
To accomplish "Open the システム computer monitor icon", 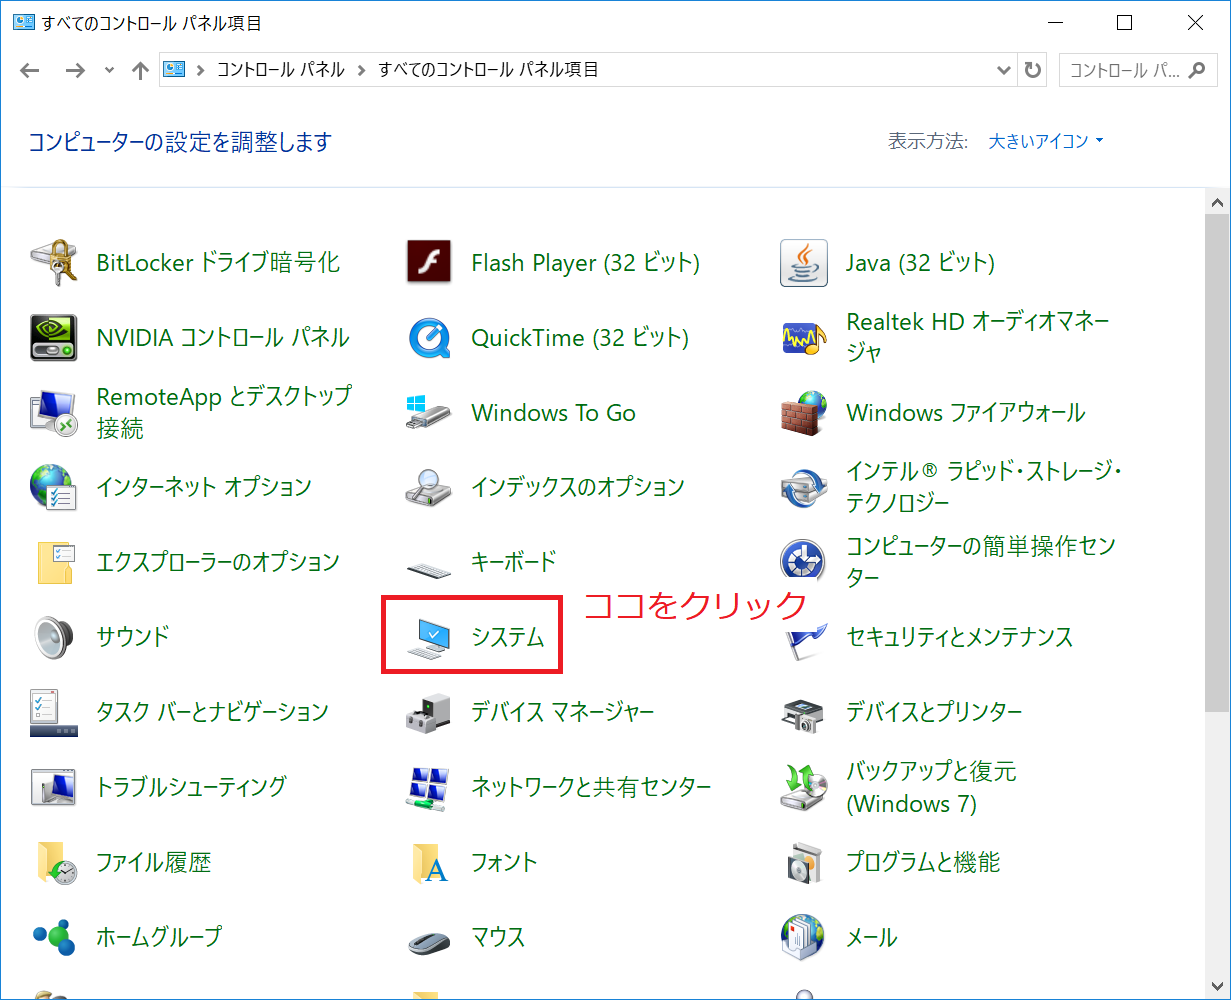I will (429, 637).
